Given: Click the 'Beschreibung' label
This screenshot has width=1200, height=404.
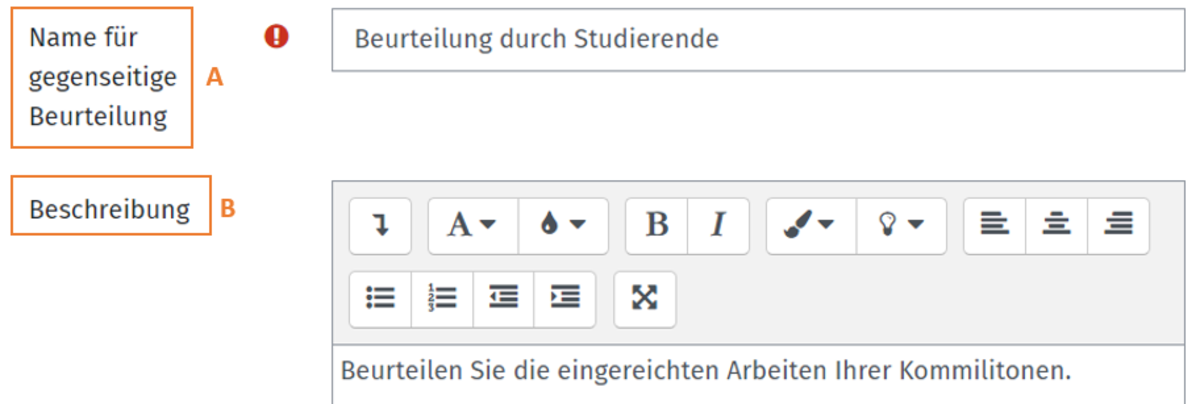Looking at the screenshot, I should [x=110, y=209].
